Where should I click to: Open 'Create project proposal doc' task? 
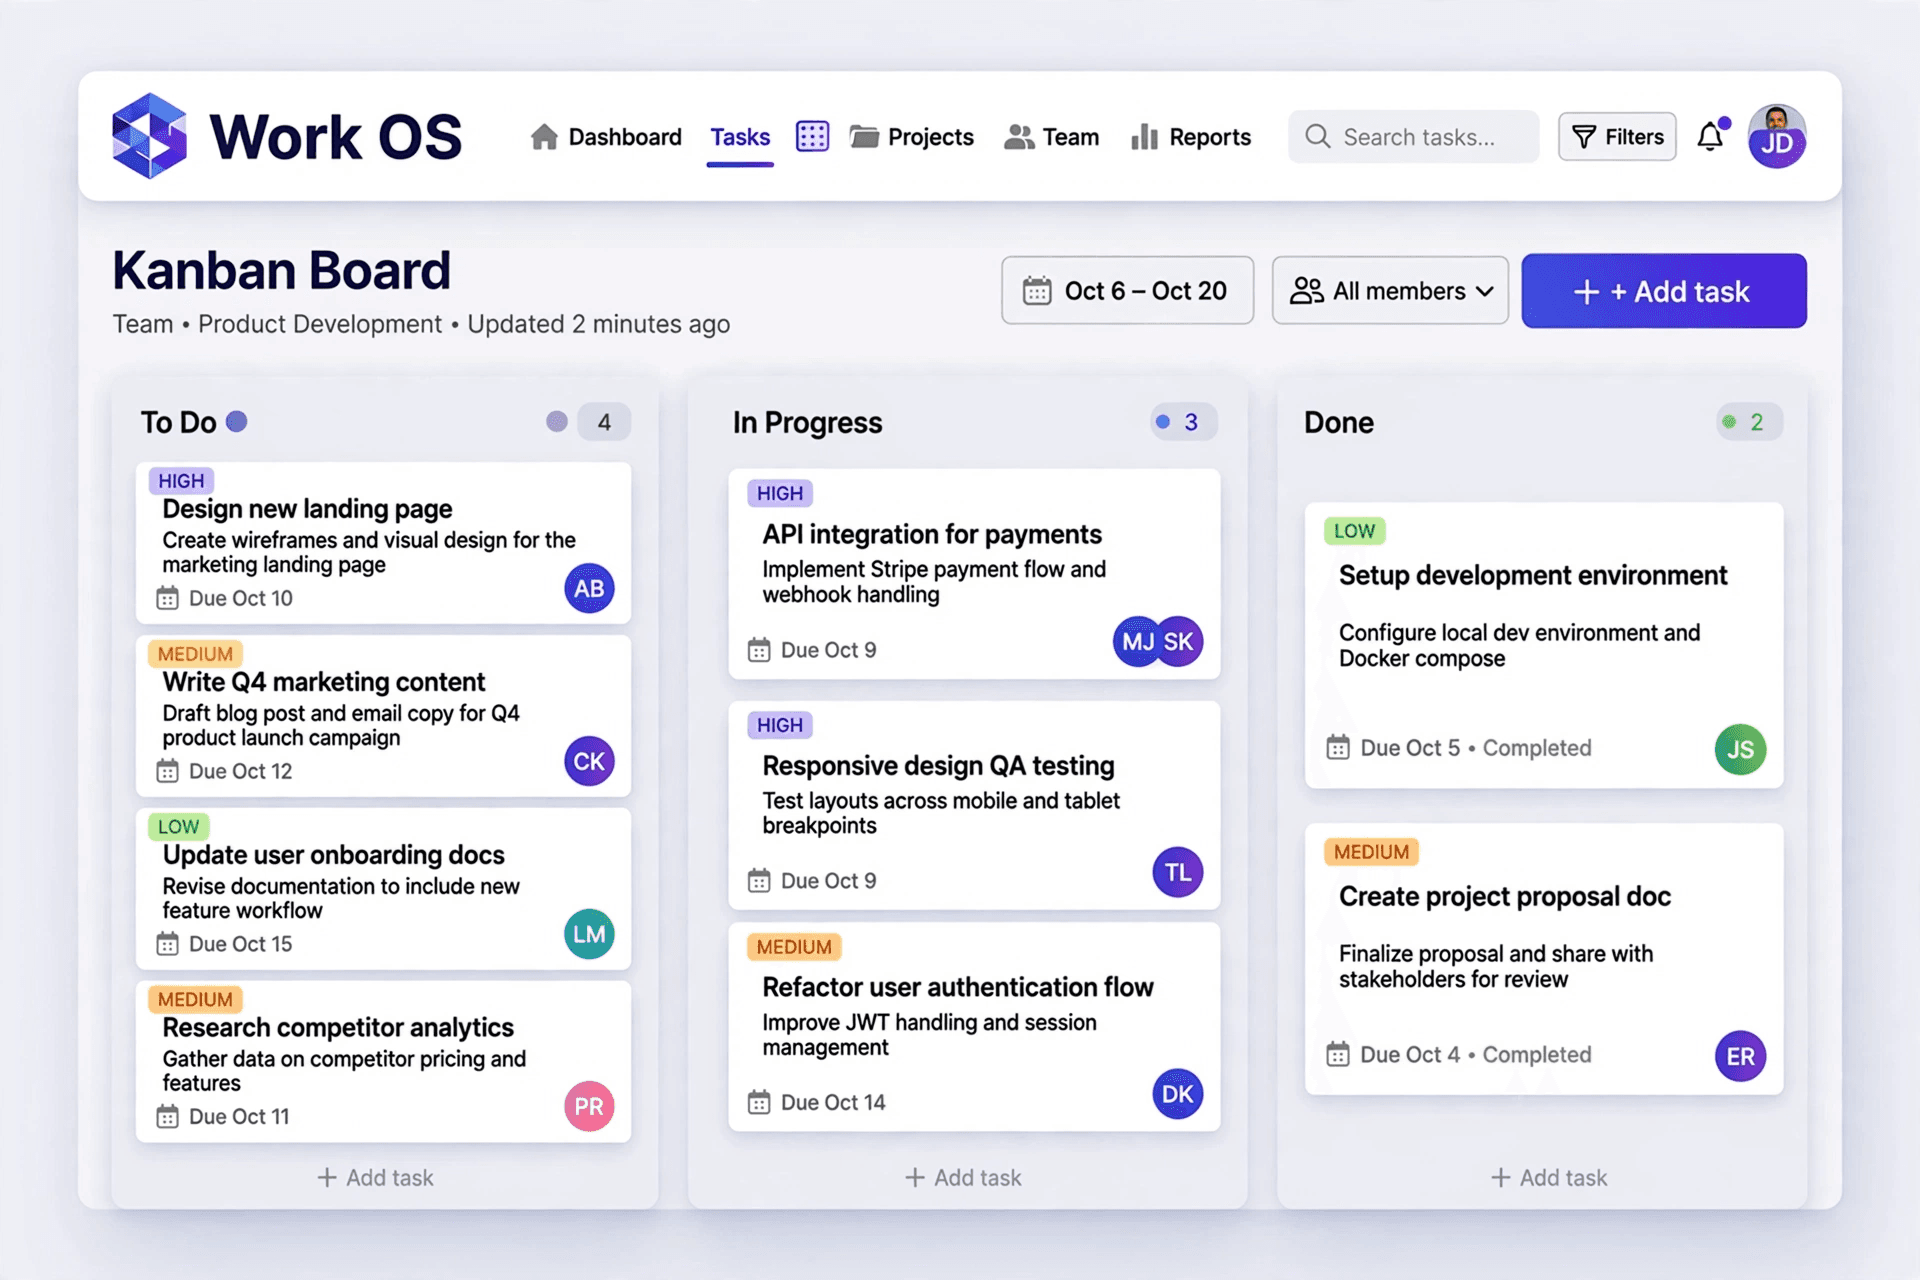[x=1544, y=958]
